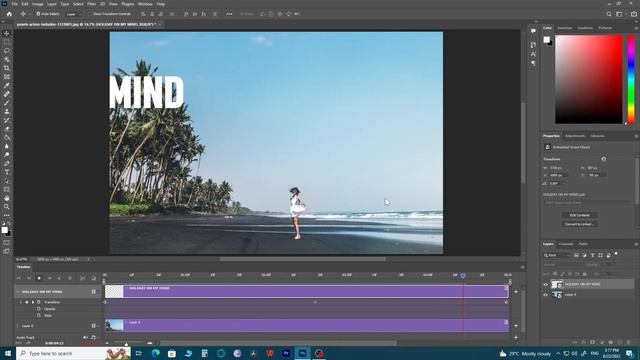Screen dimensions: 640x360
Task: Click the Convert to Linked button
Action: [579, 224]
